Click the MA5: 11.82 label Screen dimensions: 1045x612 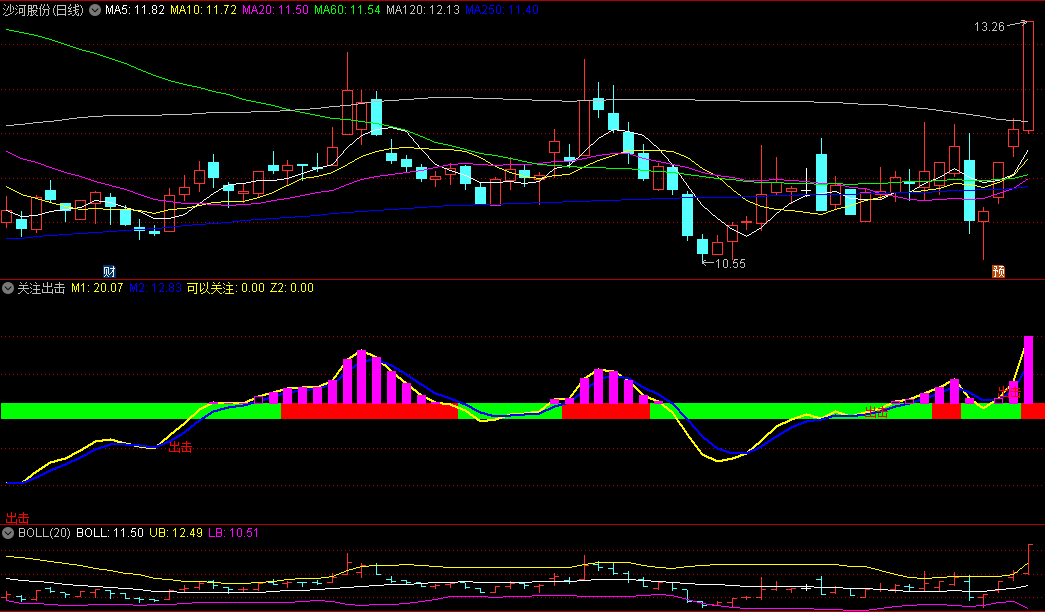tap(135, 10)
